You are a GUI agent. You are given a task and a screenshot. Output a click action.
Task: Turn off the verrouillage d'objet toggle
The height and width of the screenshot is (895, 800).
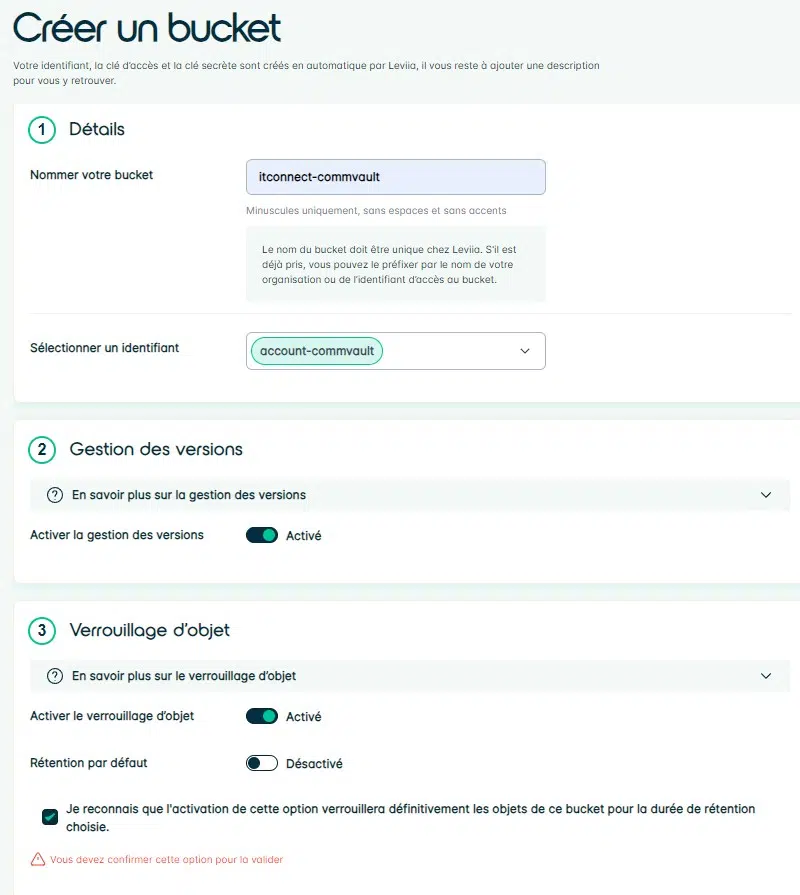(x=262, y=716)
